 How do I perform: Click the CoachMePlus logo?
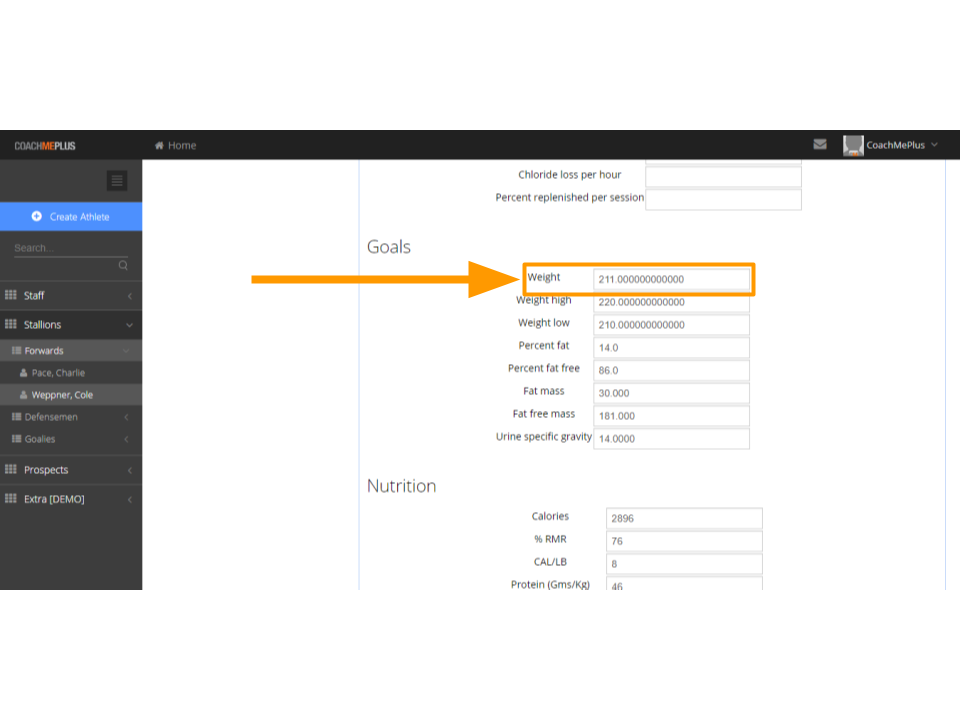[45, 146]
